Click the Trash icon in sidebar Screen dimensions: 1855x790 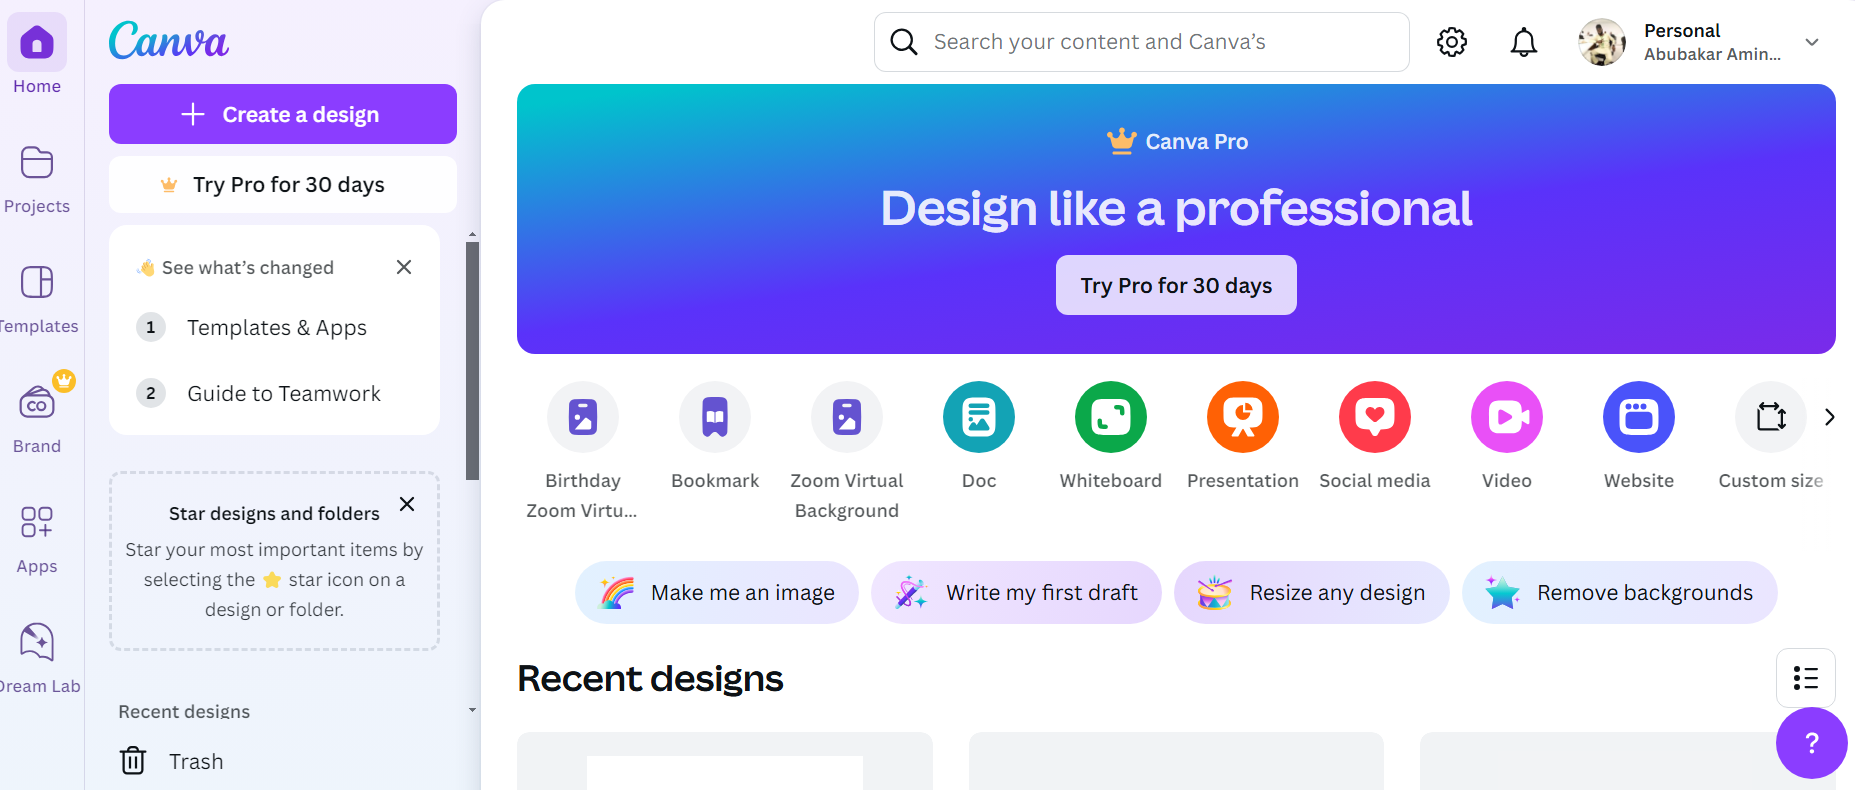133,761
